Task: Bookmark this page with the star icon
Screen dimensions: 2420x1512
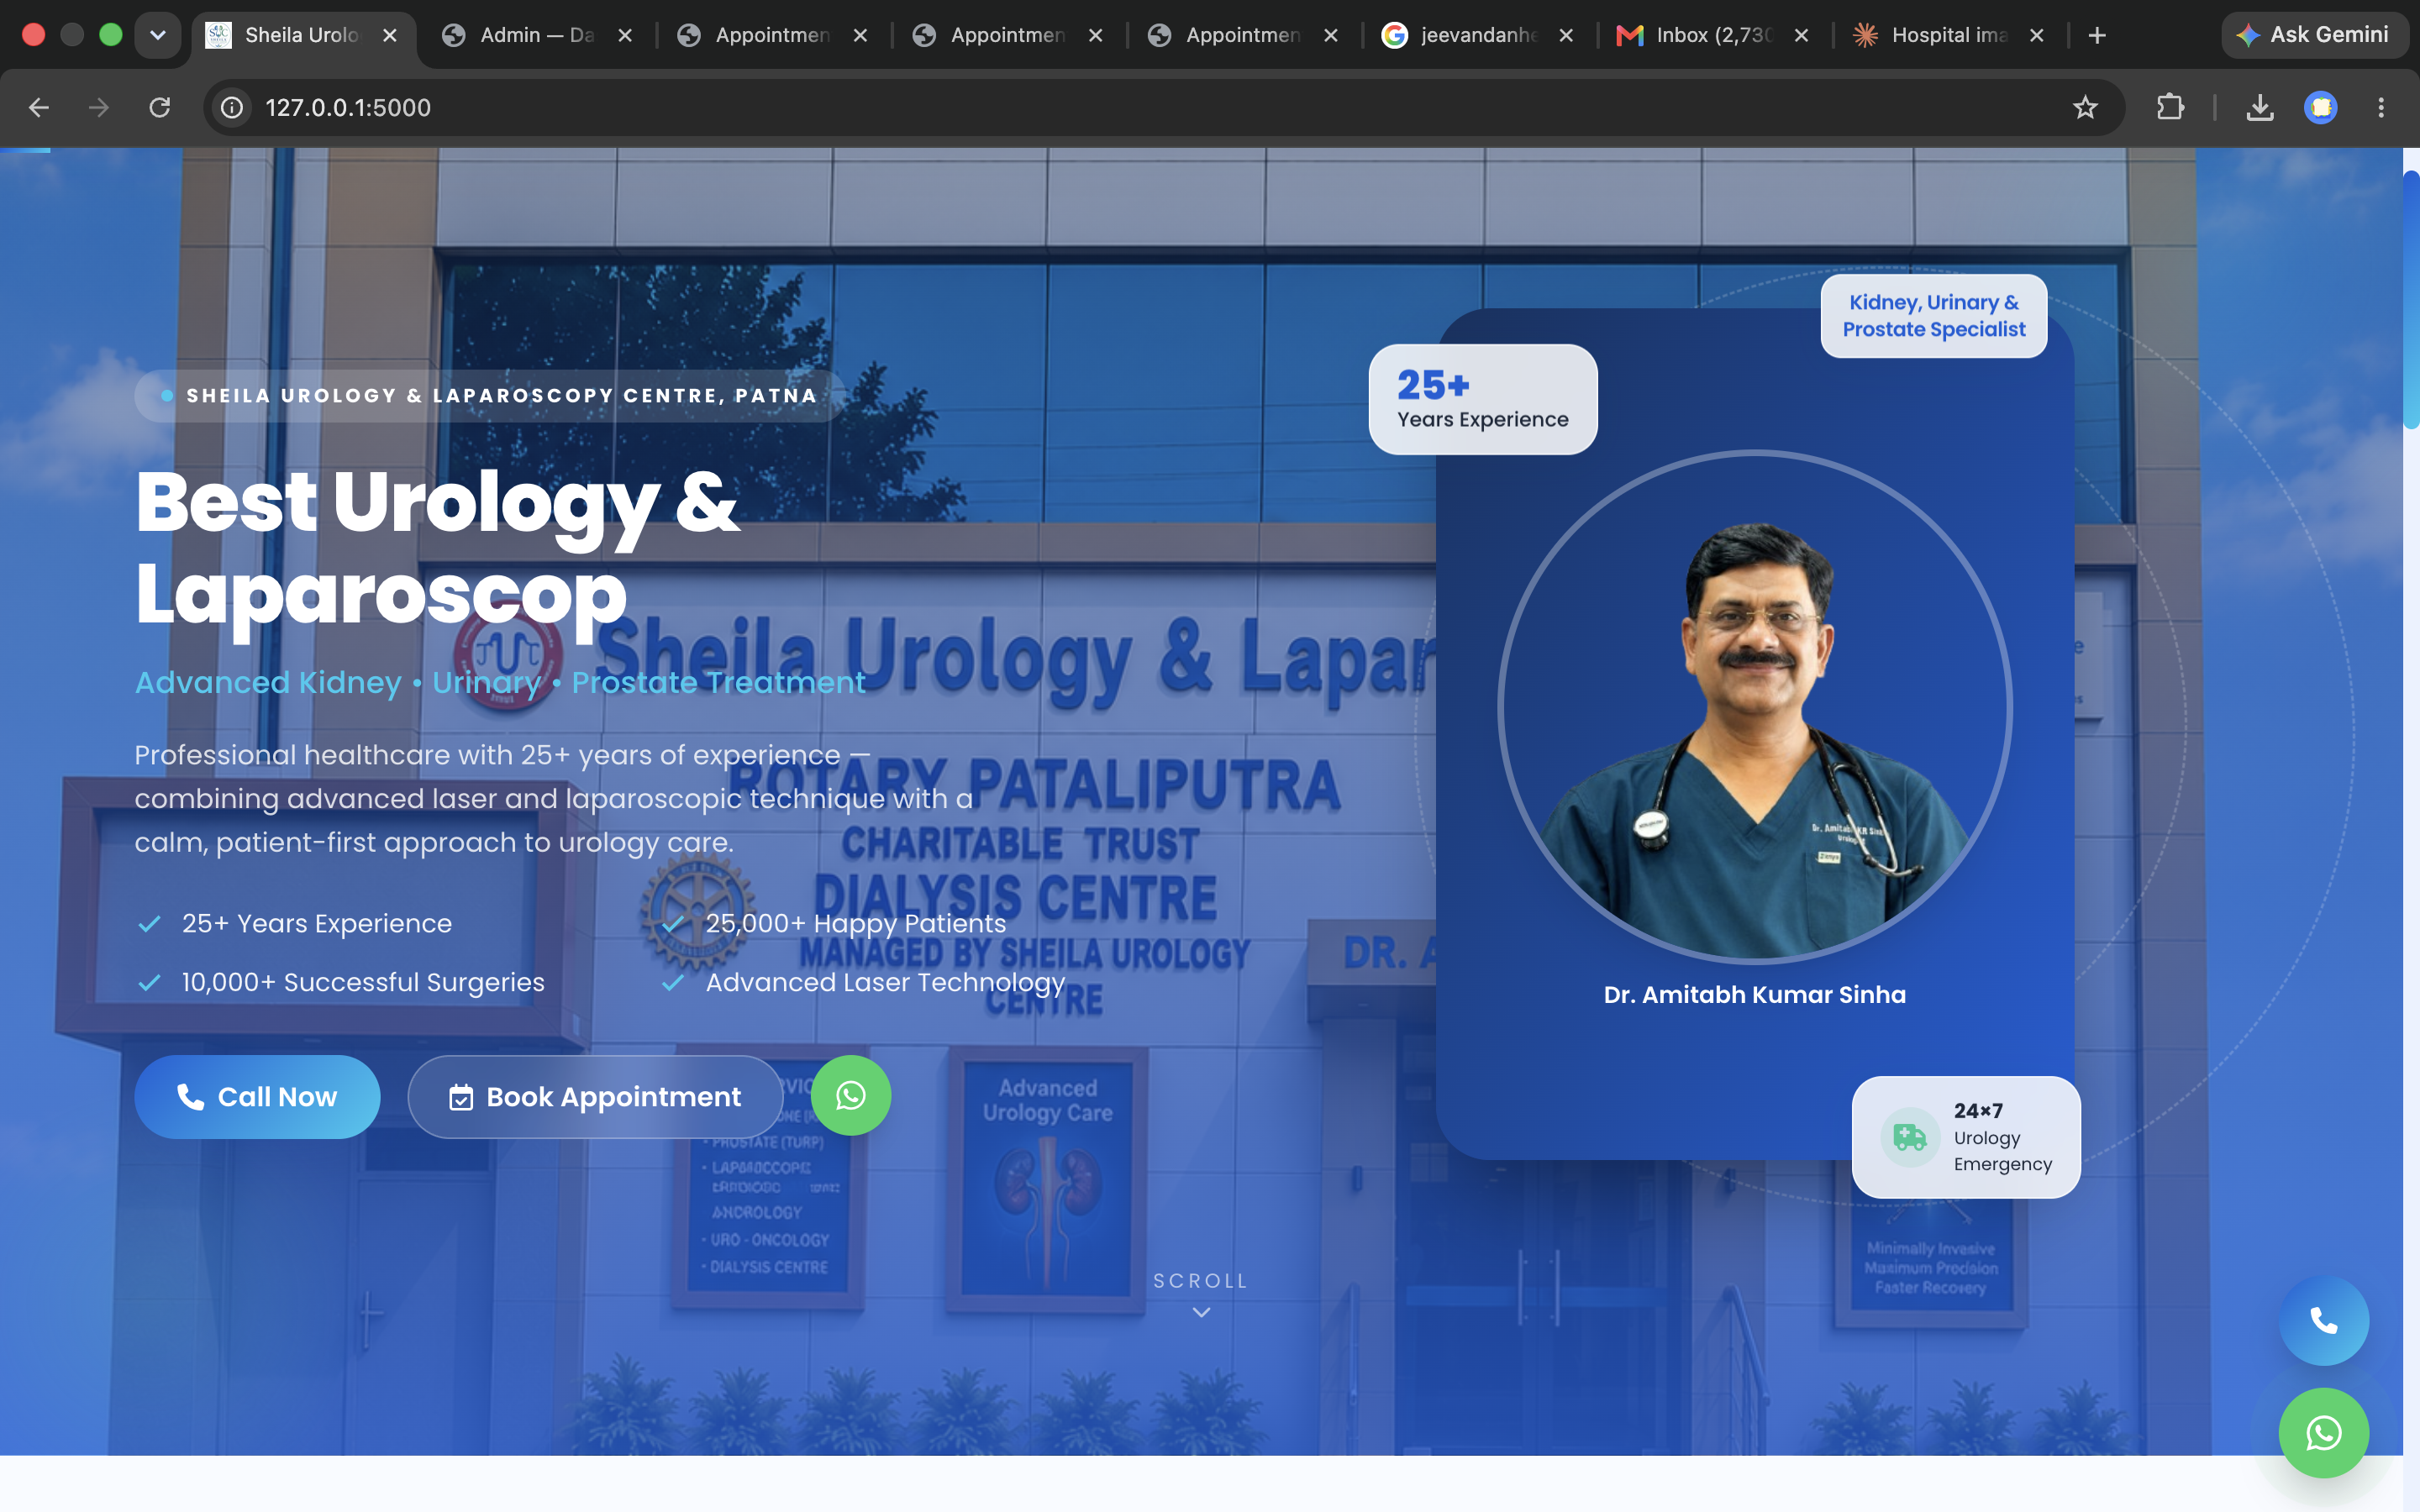Action: pyautogui.click(x=2085, y=107)
